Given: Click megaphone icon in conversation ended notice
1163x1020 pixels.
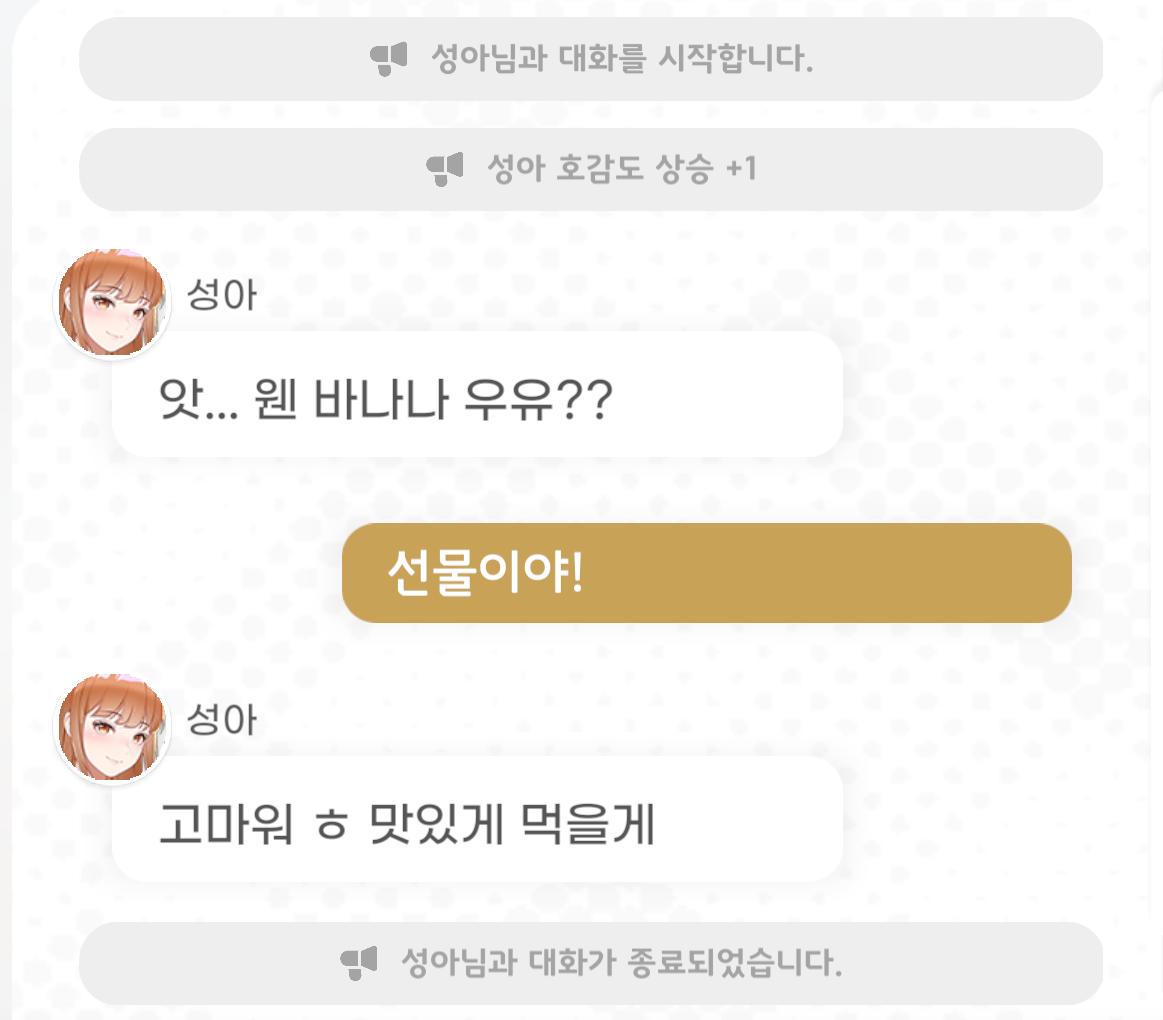Looking at the screenshot, I should tap(359, 963).
